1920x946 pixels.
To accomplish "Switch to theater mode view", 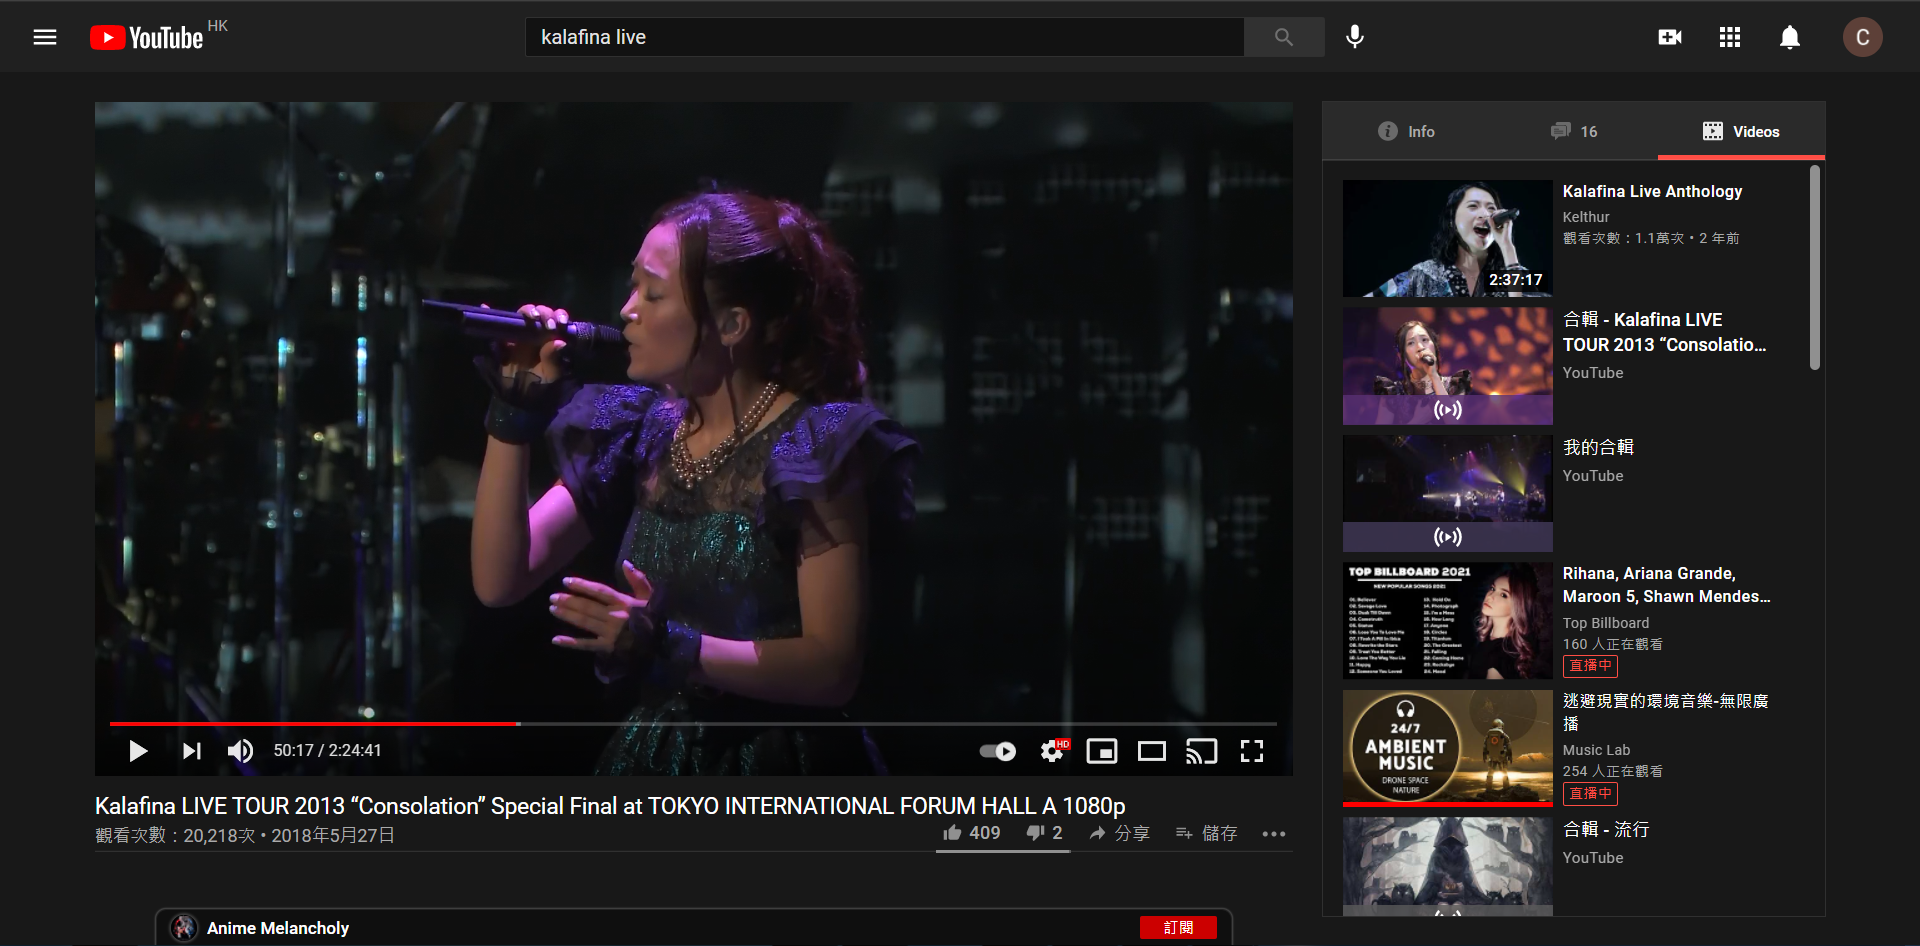I will [1151, 751].
